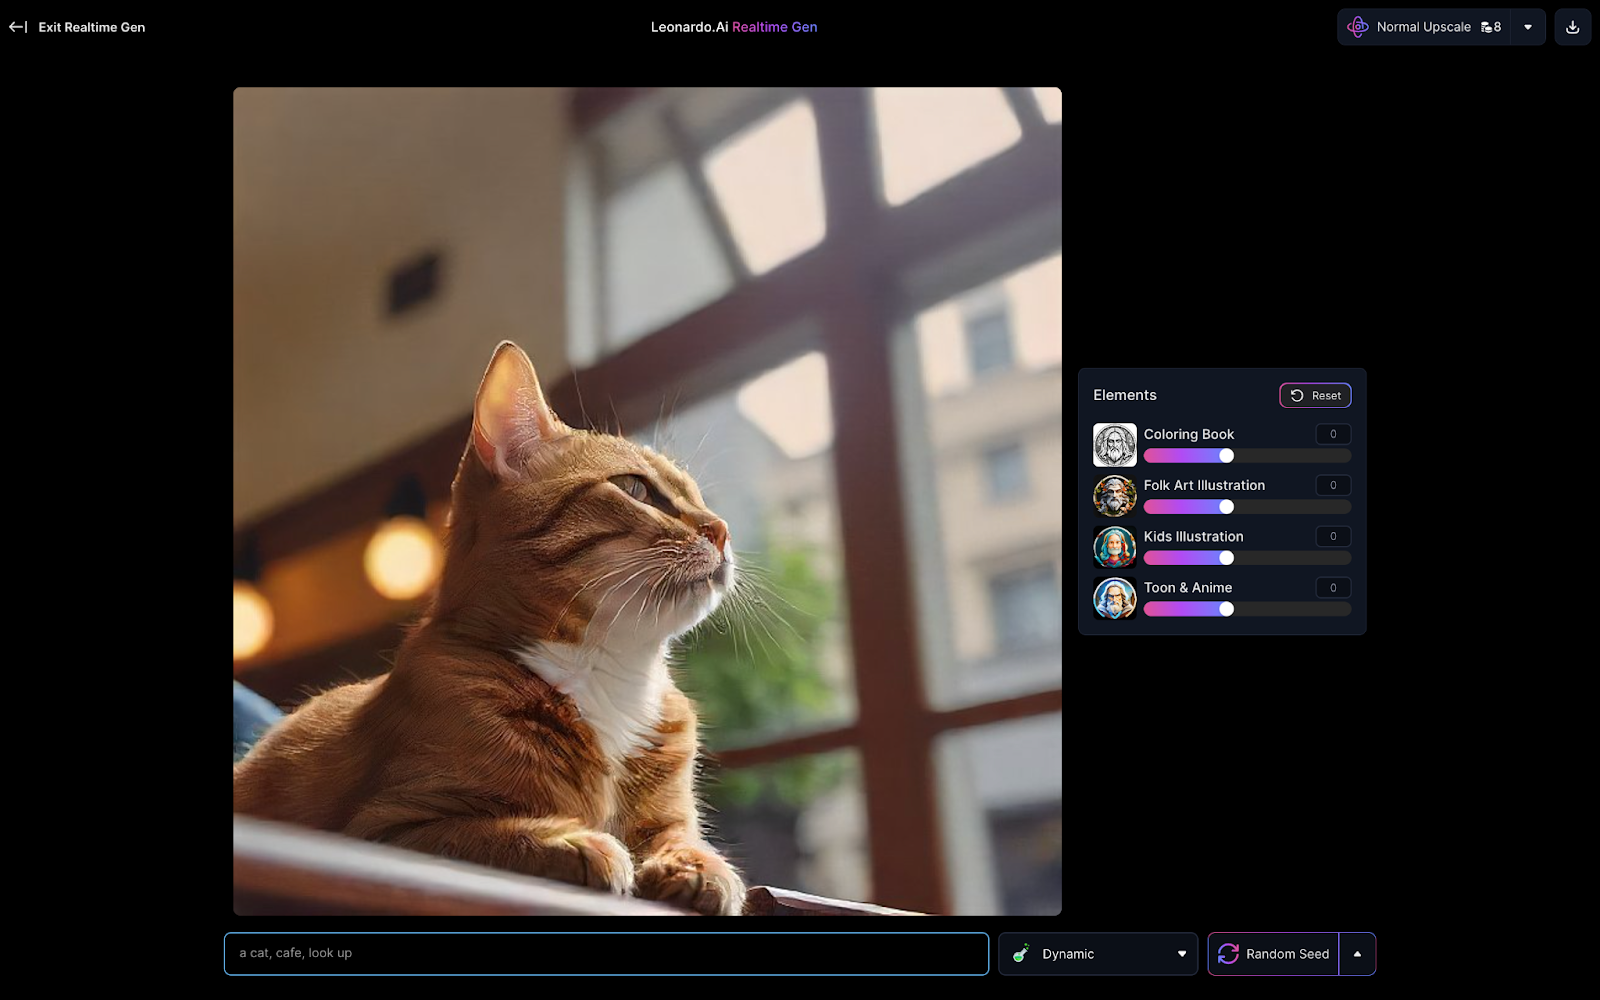Click the Toon & Anime label
The height and width of the screenshot is (1000, 1600).
1188,588
